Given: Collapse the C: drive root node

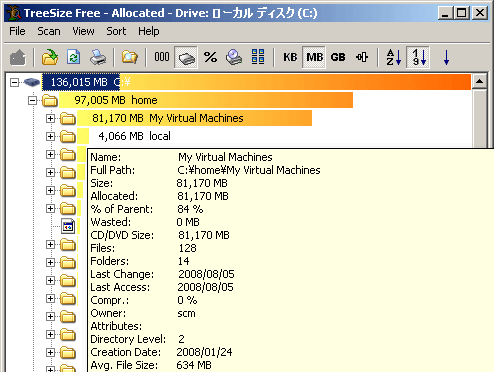Looking at the screenshot, I should point(14,82).
